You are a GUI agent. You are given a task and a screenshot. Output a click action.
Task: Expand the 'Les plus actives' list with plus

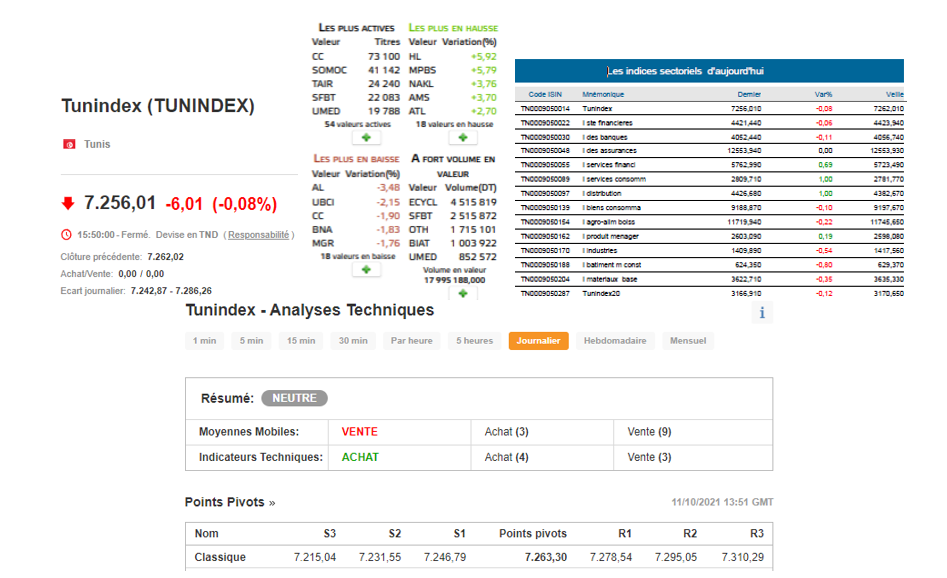point(364,137)
